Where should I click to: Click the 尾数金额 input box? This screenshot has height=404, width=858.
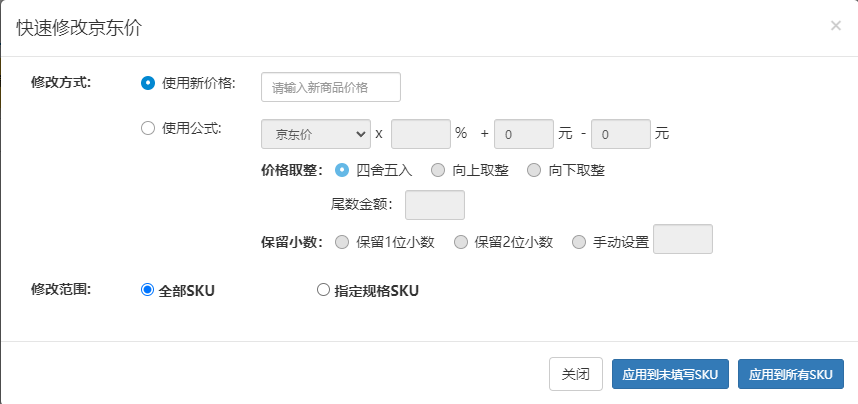[x=434, y=205]
